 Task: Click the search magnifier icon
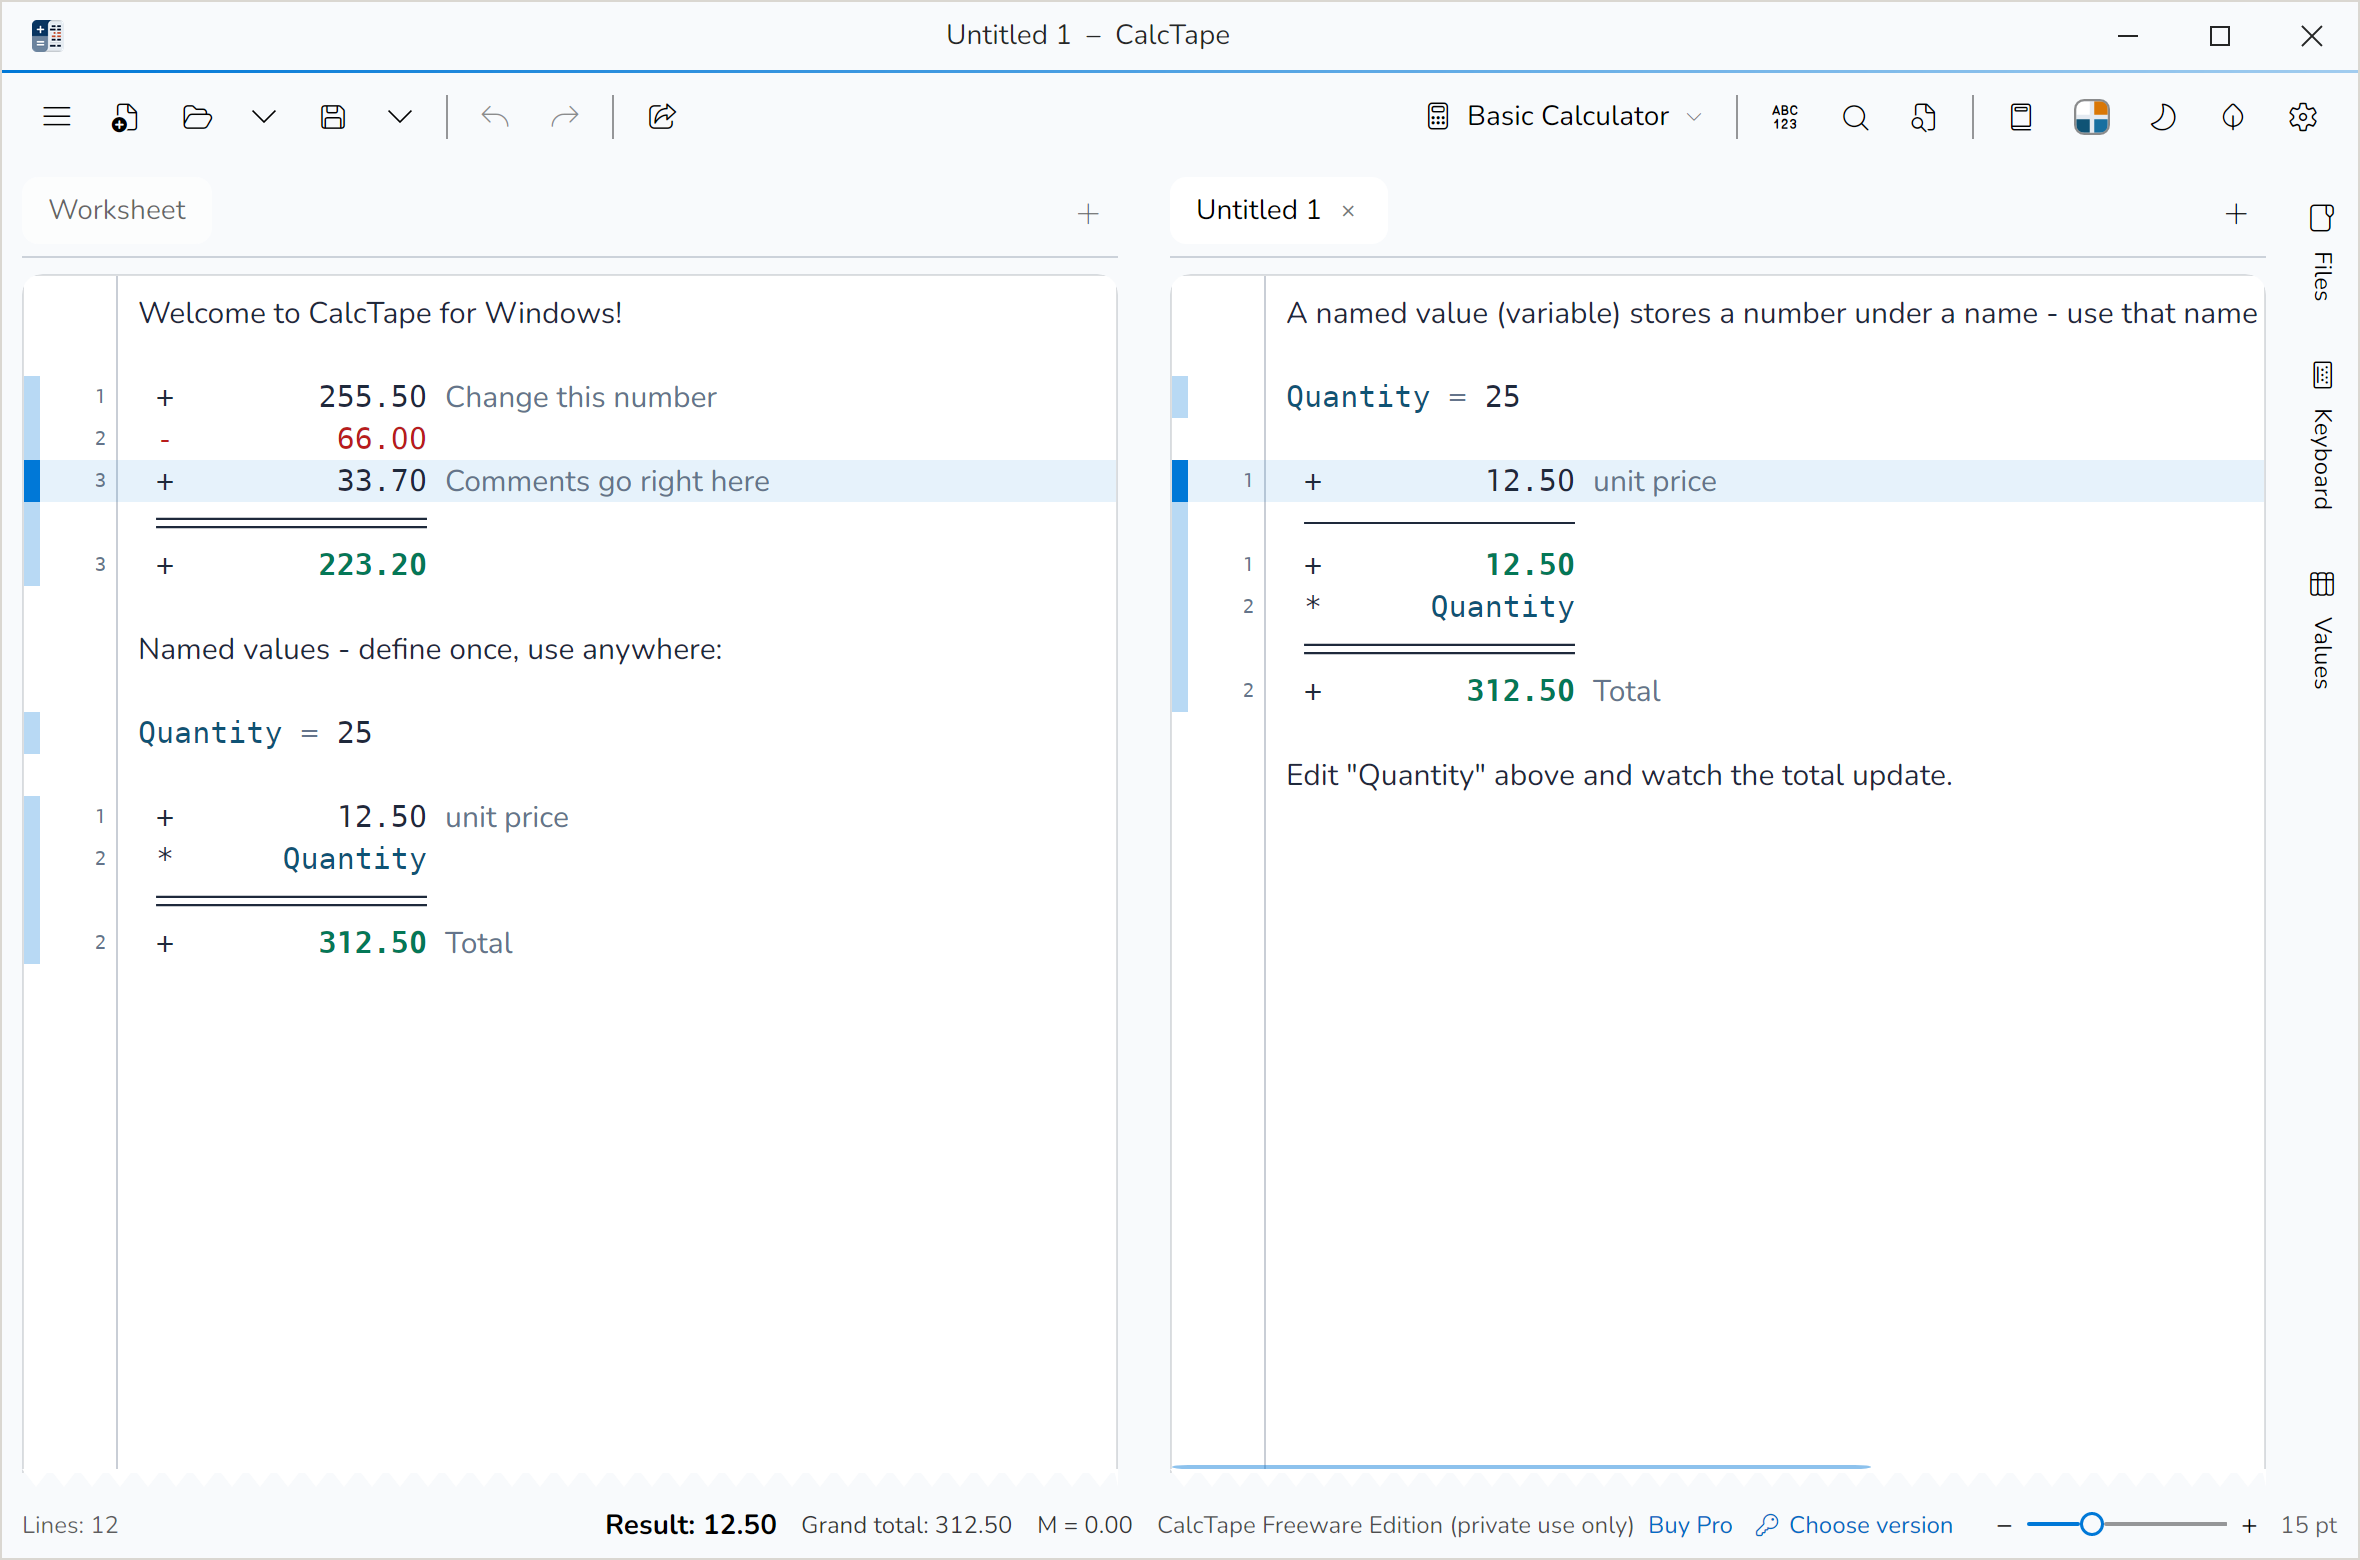pyautogui.click(x=1855, y=117)
